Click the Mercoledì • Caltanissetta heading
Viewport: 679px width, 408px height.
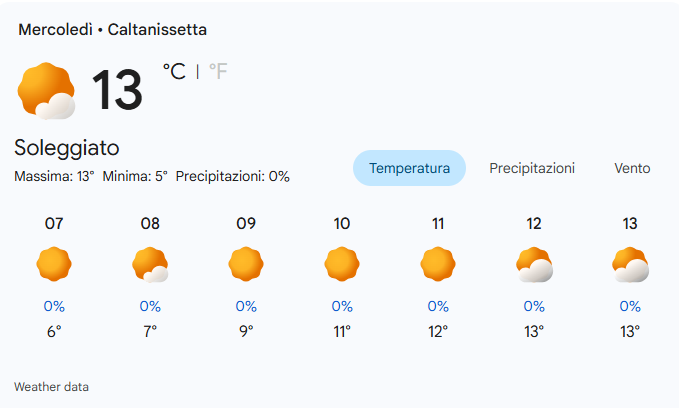[x=113, y=30]
